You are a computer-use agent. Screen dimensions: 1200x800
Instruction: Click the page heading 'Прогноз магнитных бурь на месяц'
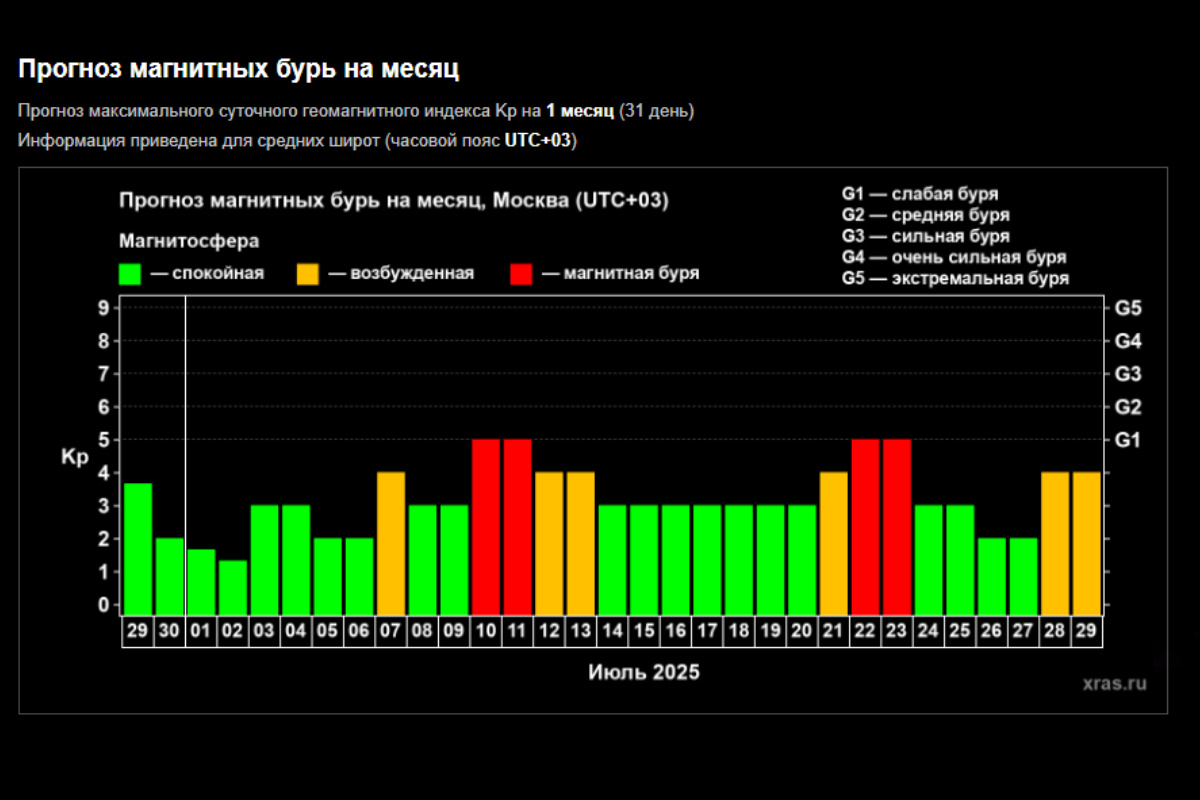click(239, 69)
